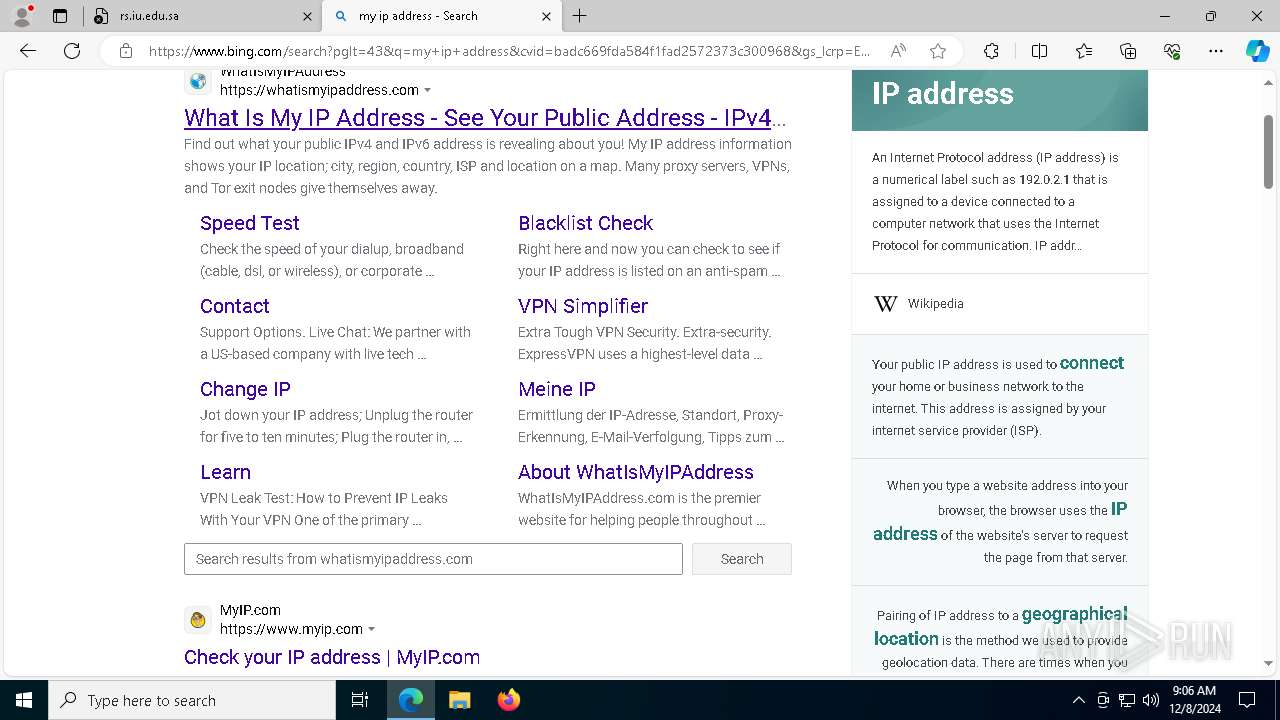The height and width of the screenshot is (720, 1280).
Task: Add page to favorites star
Action: coord(938,51)
